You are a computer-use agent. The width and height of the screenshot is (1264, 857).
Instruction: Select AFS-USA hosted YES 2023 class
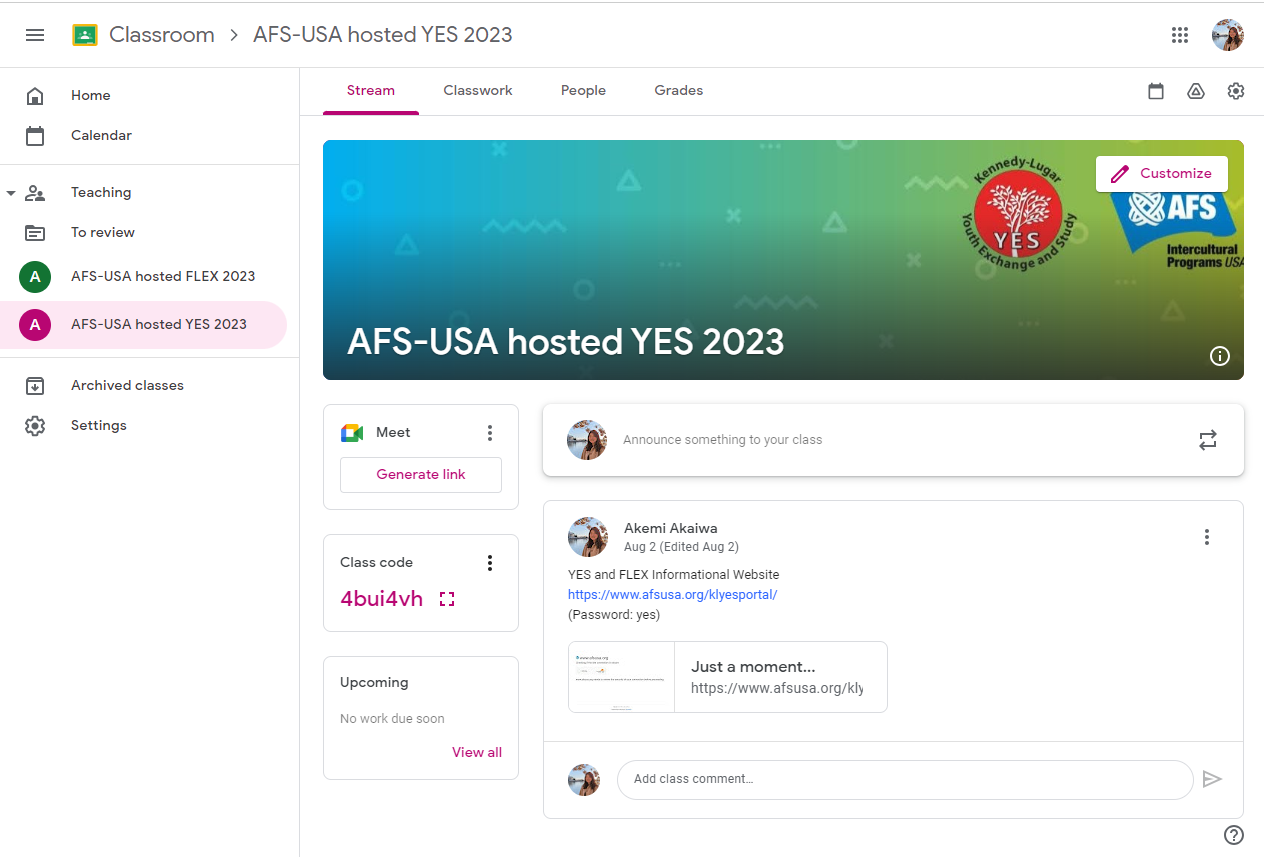pyautogui.click(x=143, y=325)
